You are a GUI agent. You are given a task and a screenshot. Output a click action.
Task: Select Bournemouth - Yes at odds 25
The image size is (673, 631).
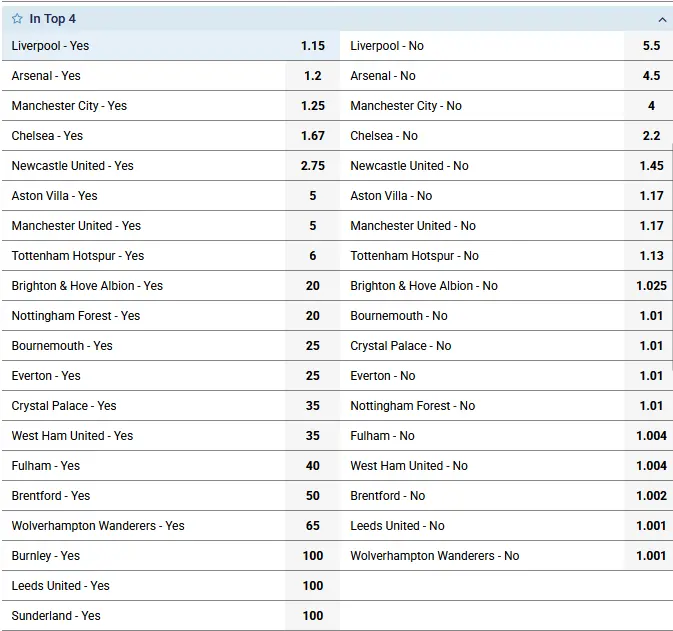(x=169, y=346)
